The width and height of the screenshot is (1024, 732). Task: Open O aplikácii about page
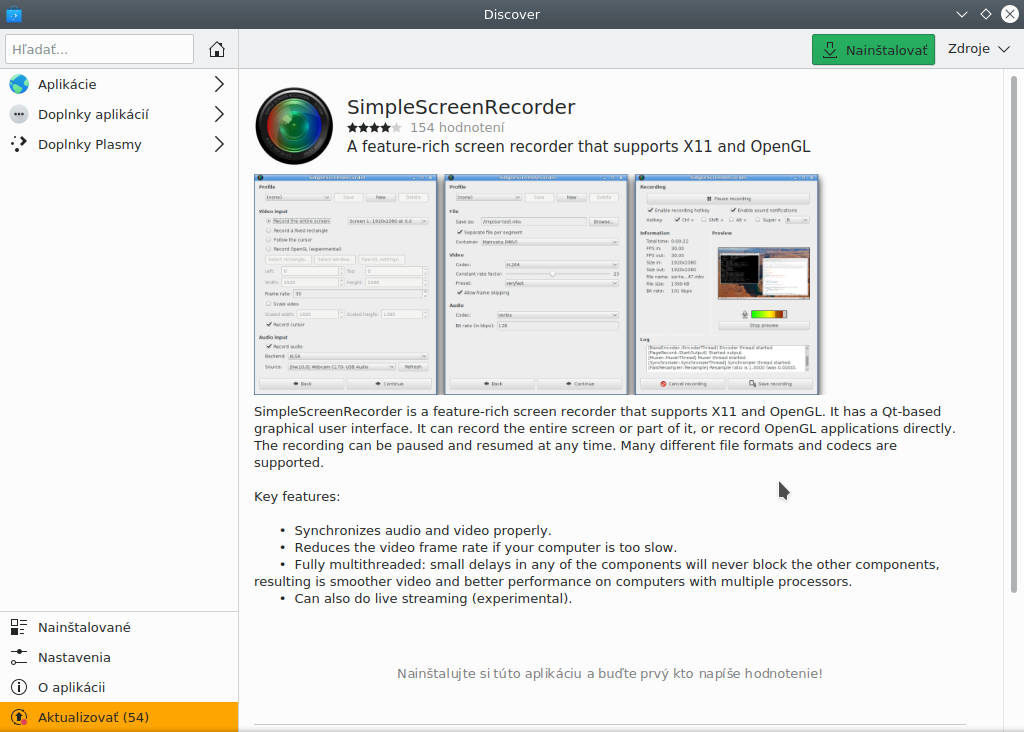coord(119,687)
